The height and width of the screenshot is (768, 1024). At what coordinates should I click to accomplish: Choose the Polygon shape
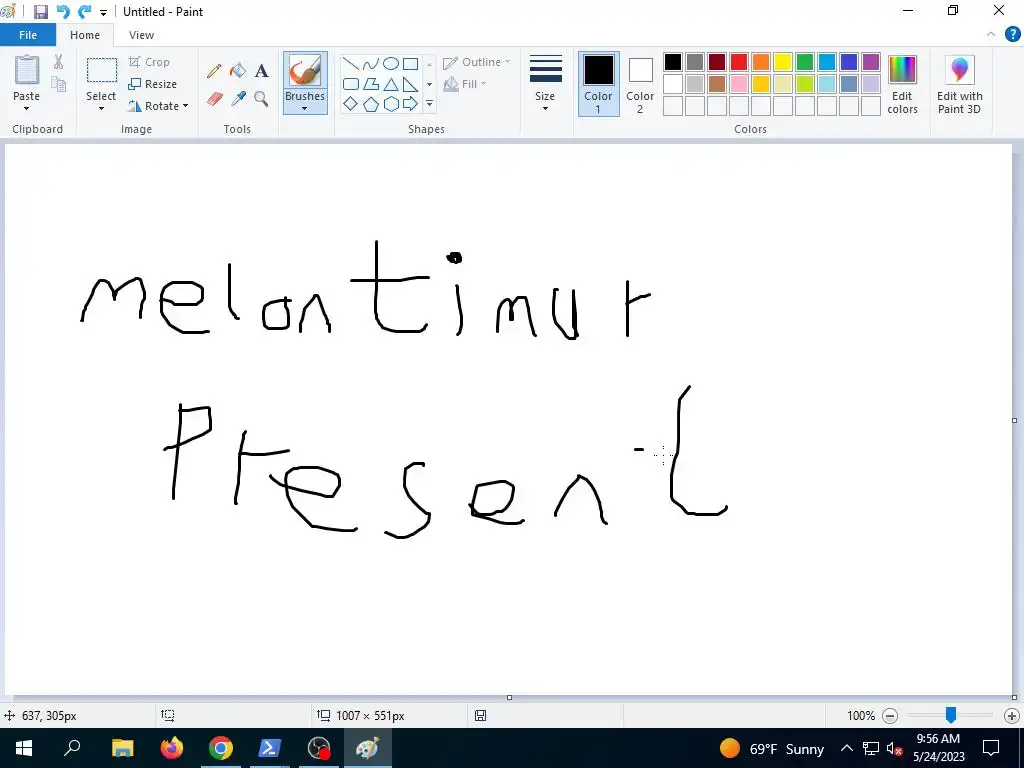coord(370,84)
